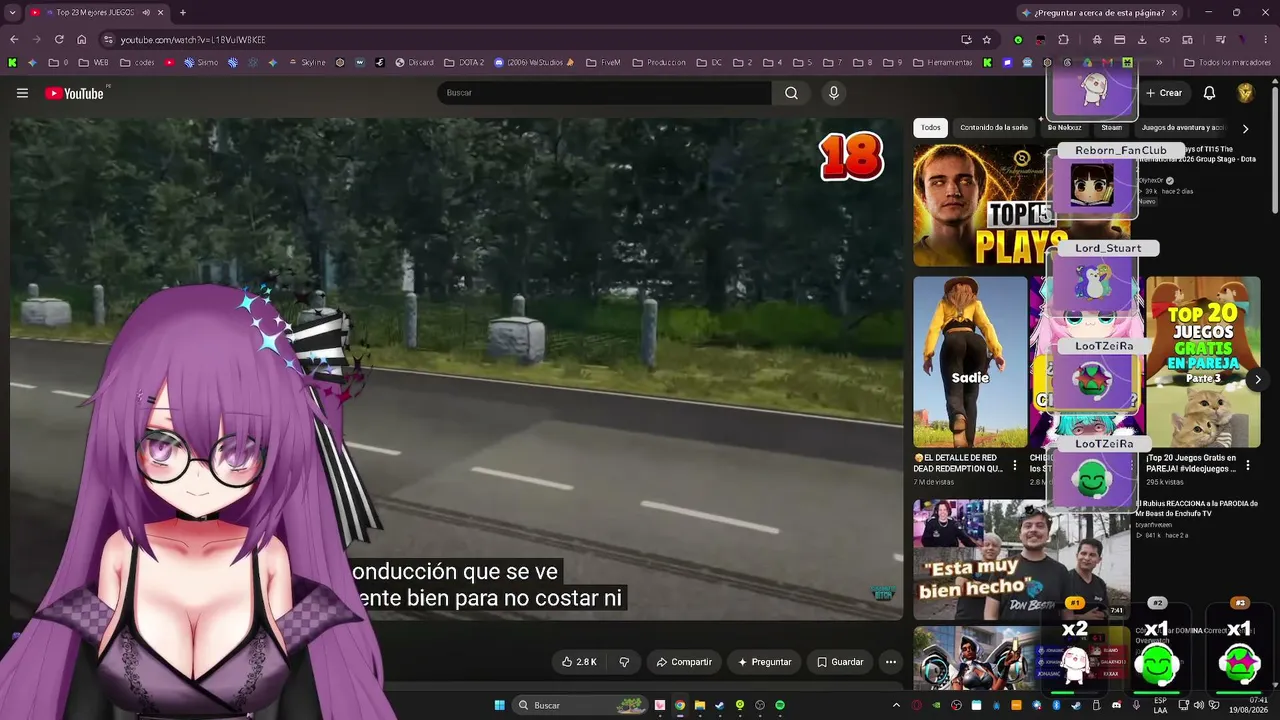Click the address bar URL
The image size is (1280, 720).
tap(193, 39)
